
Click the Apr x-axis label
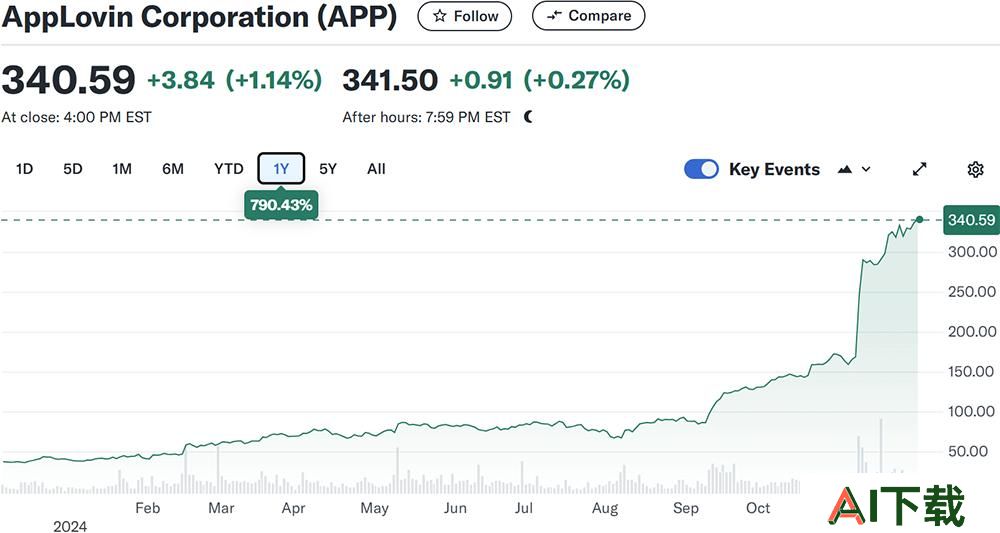pos(293,508)
